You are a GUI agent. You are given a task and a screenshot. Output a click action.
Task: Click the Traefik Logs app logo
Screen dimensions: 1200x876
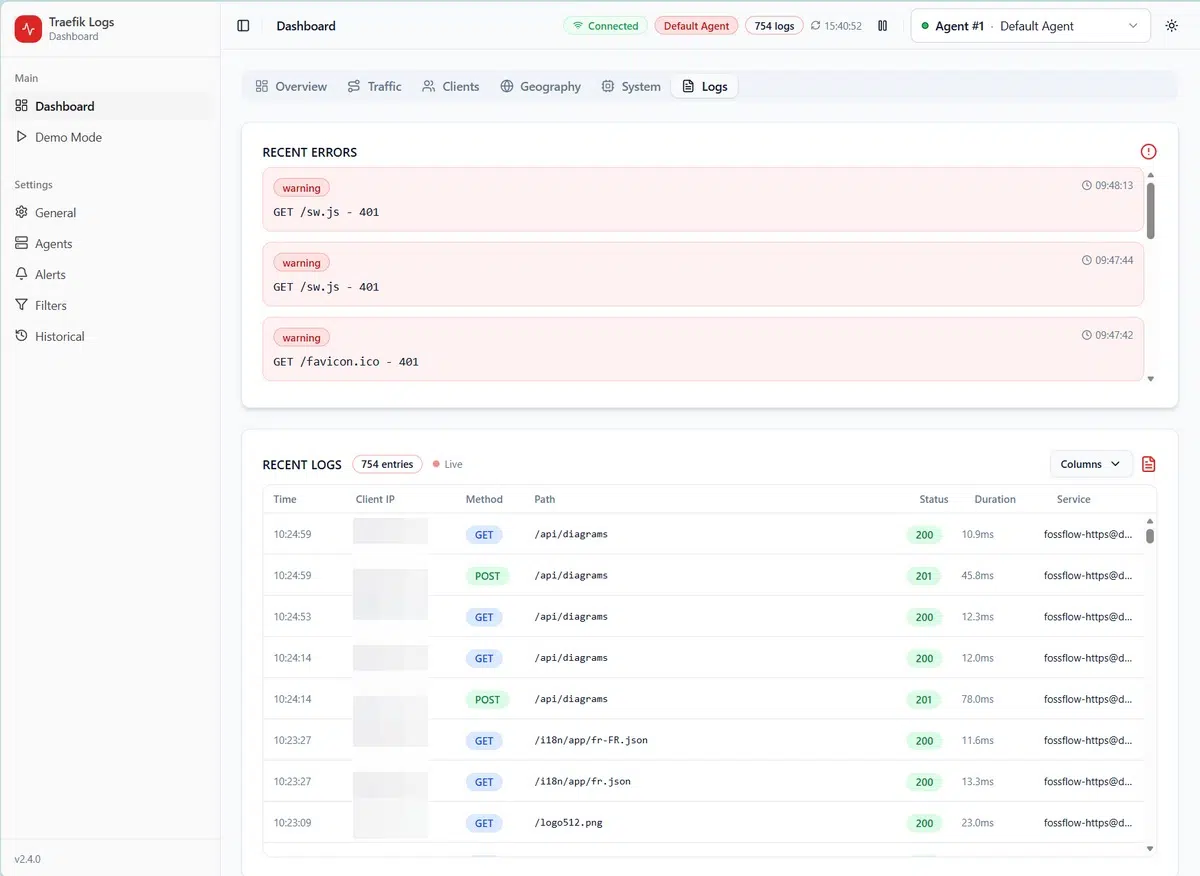pos(28,28)
